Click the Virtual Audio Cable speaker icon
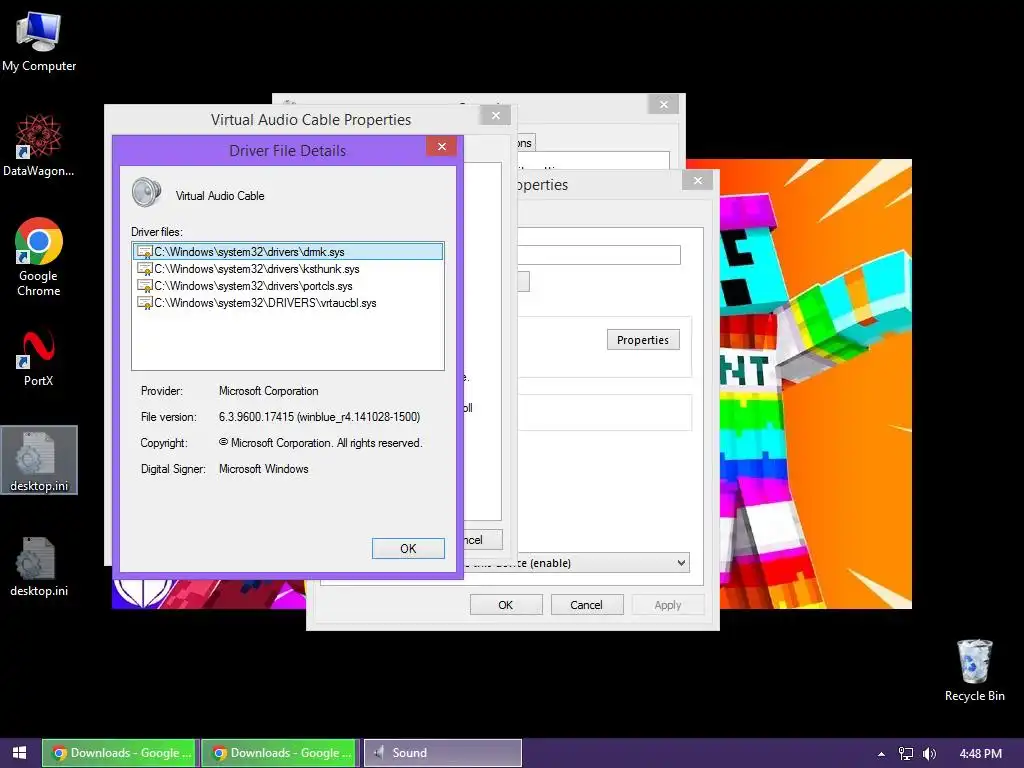 (x=146, y=193)
